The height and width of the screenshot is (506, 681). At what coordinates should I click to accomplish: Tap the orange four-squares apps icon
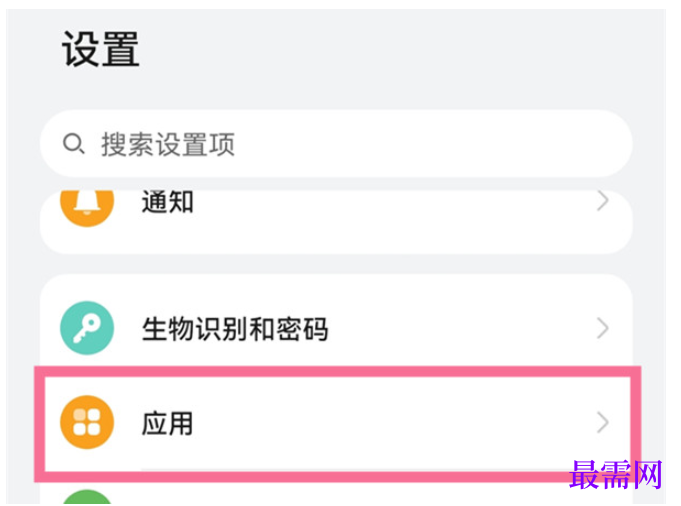[x=87, y=422]
